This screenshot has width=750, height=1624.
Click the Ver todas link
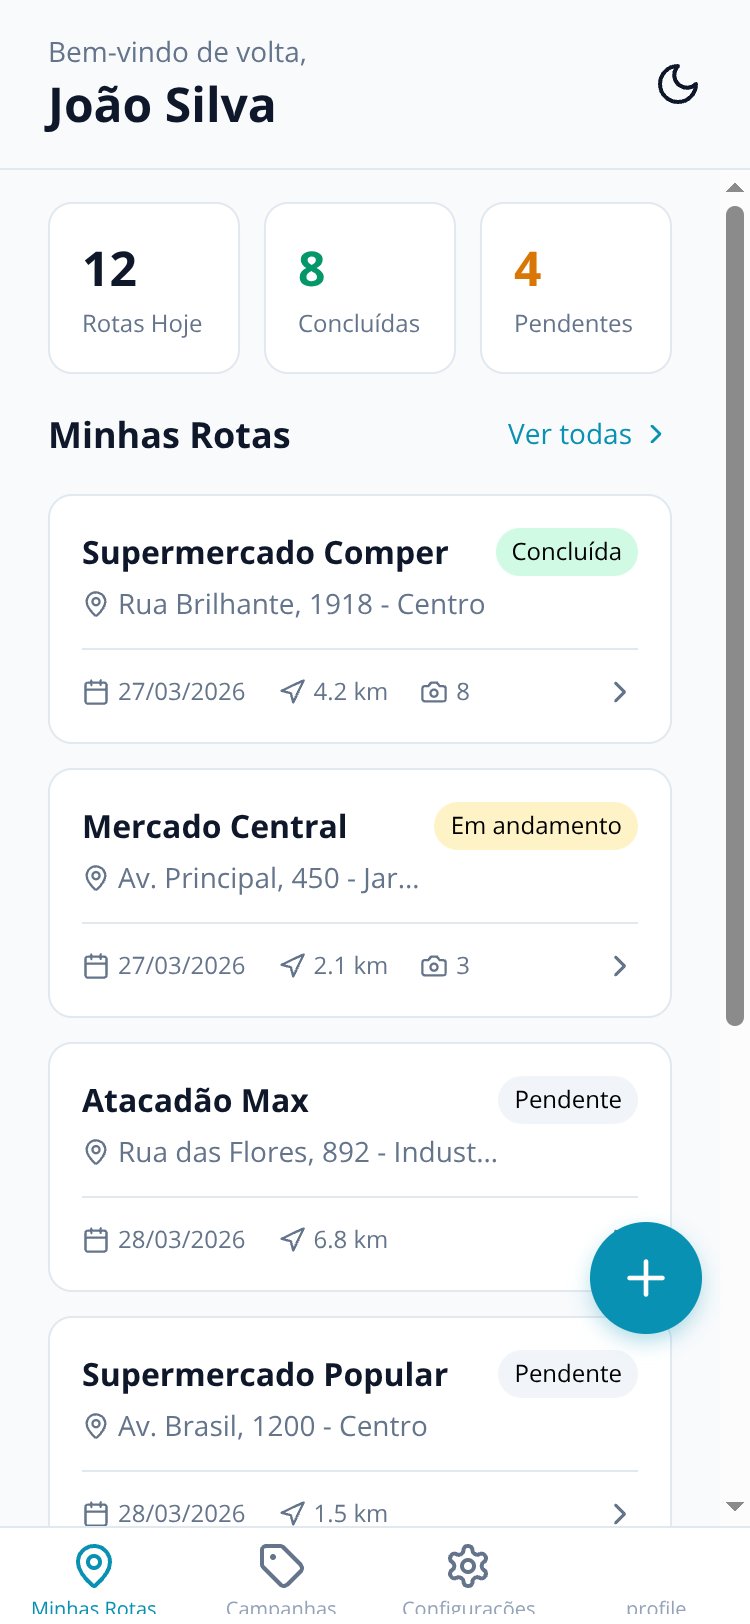pyautogui.click(x=586, y=434)
